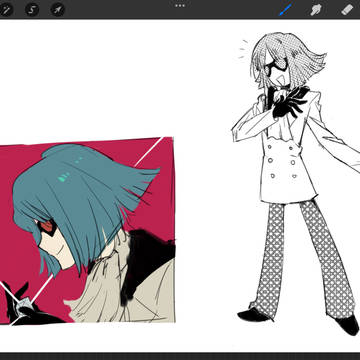Select the blue Brush tool
This screenshot has width=360, height=360.
click(x=285, y=10)
